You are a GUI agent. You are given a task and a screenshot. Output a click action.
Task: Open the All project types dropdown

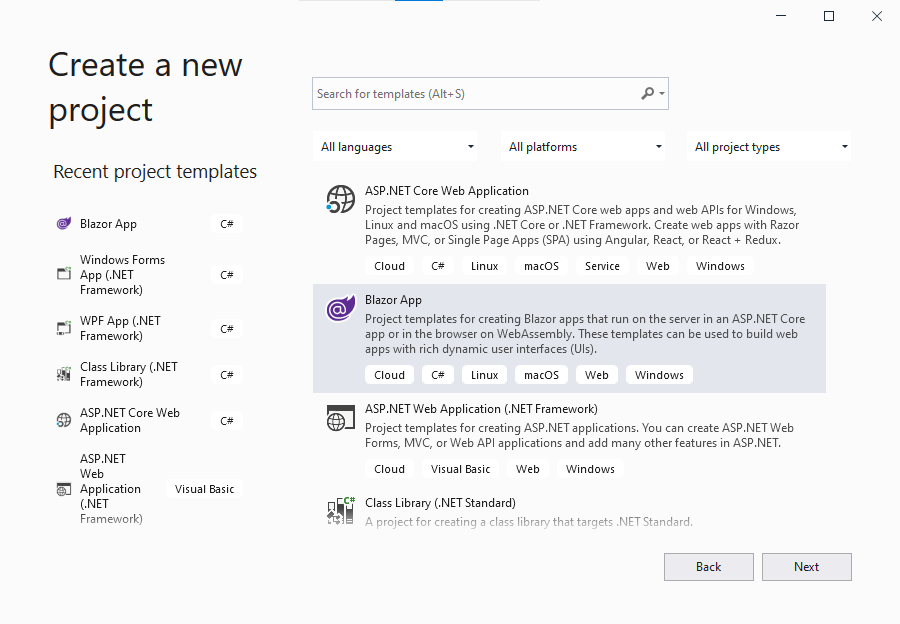(770, 147)
